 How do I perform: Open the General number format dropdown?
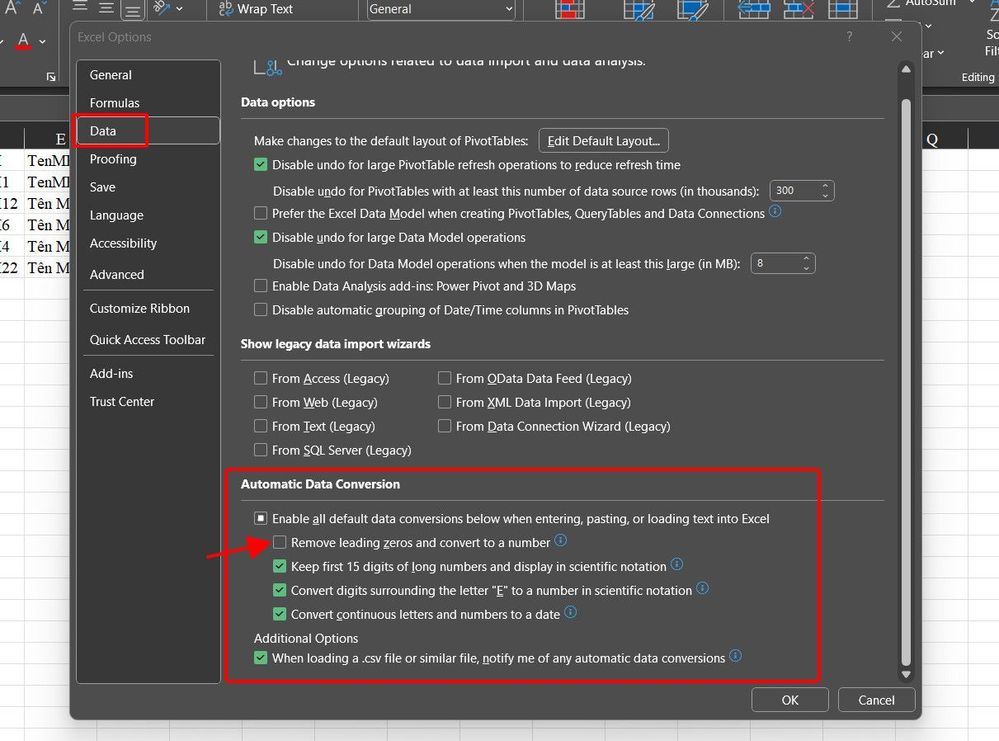point(509,9)
